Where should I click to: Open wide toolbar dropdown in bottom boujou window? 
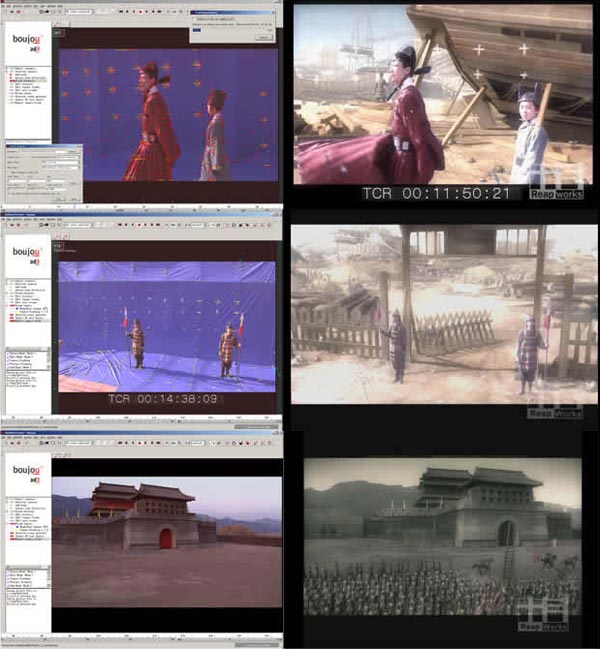tap(78, 443)
